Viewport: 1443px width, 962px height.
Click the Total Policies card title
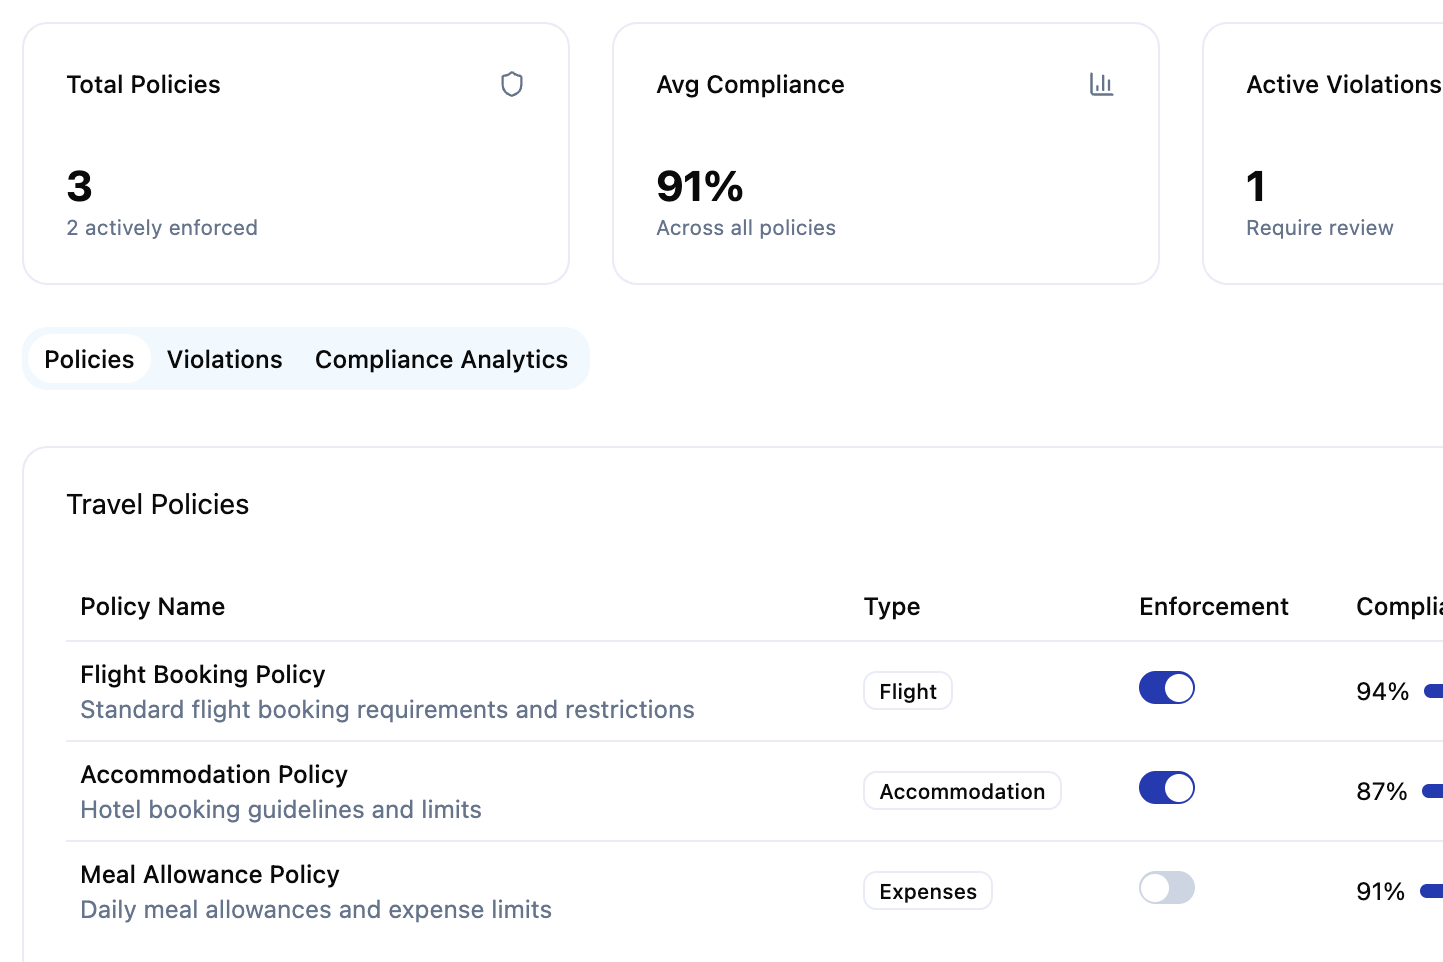pyautogui.click(x=144, y=85)
